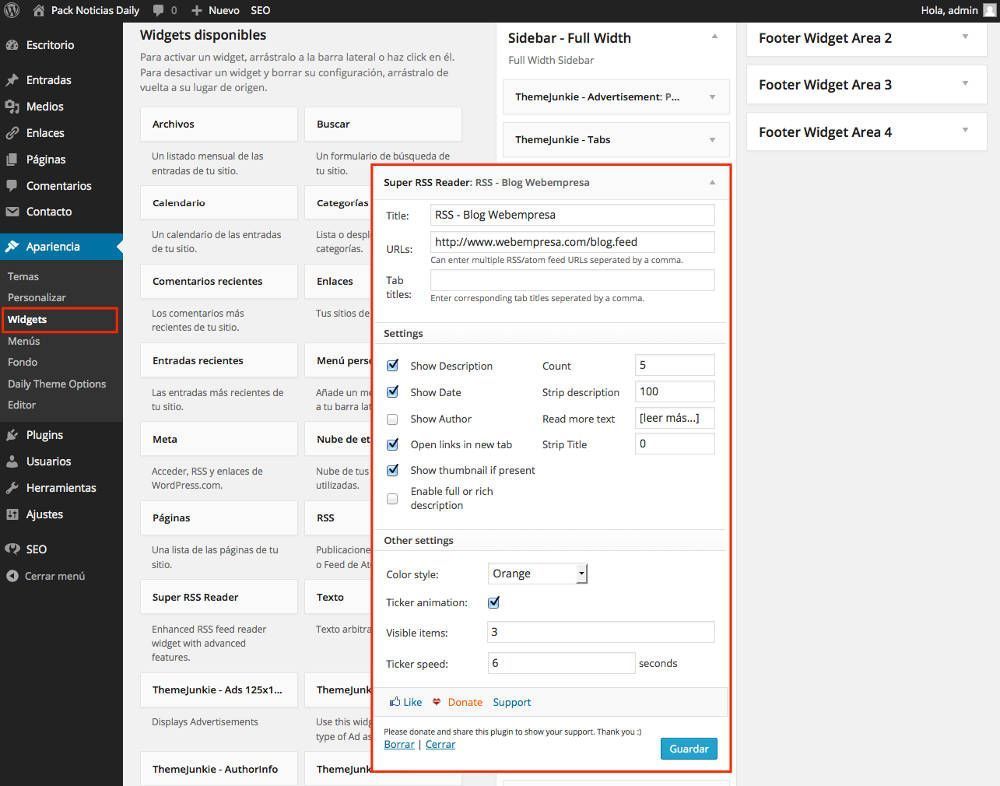
Task: Click the Read more text field
Action: tap(675, 418)
